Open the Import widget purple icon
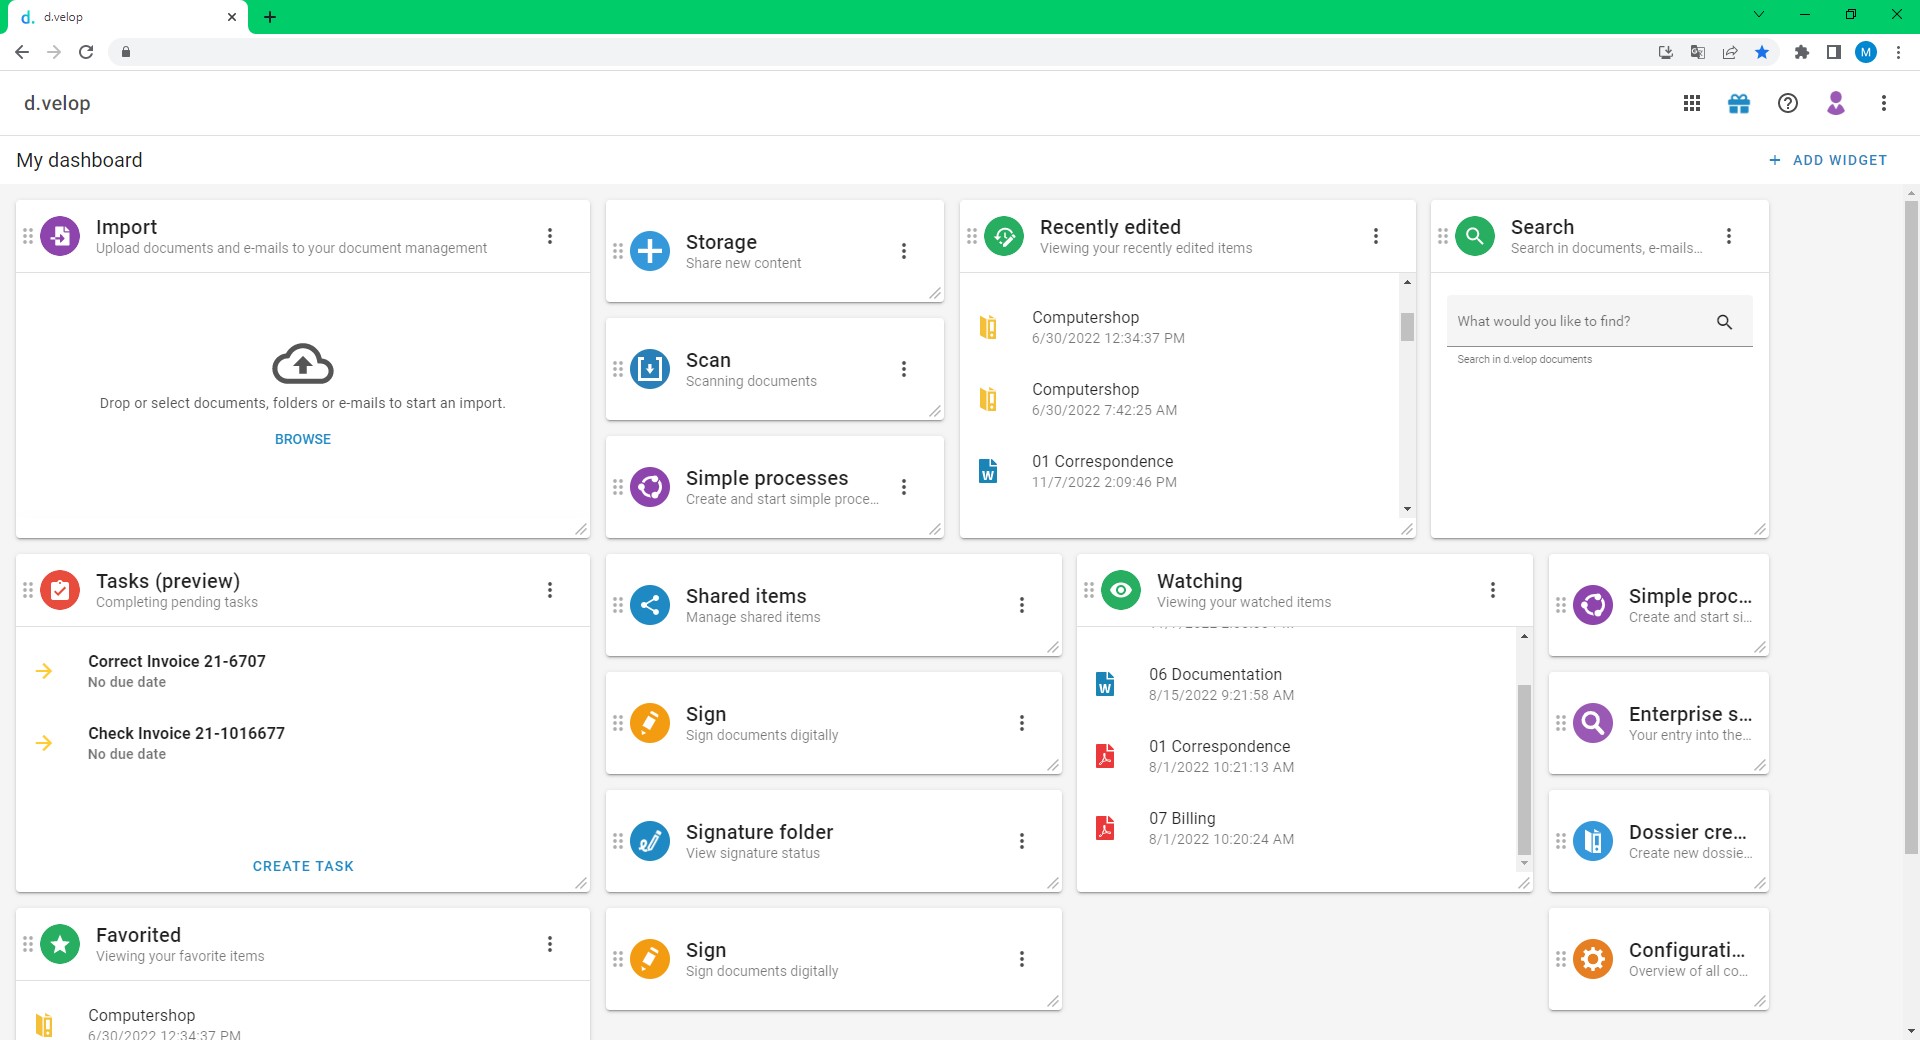 60,237
